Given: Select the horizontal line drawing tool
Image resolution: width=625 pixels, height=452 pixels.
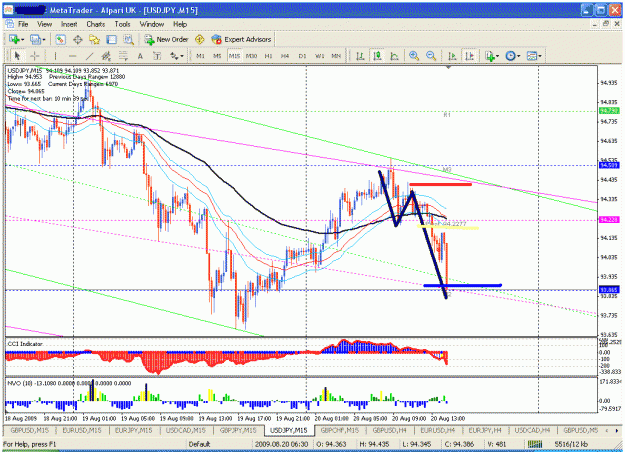Looking at the screenshot, I should coord(72,56).
